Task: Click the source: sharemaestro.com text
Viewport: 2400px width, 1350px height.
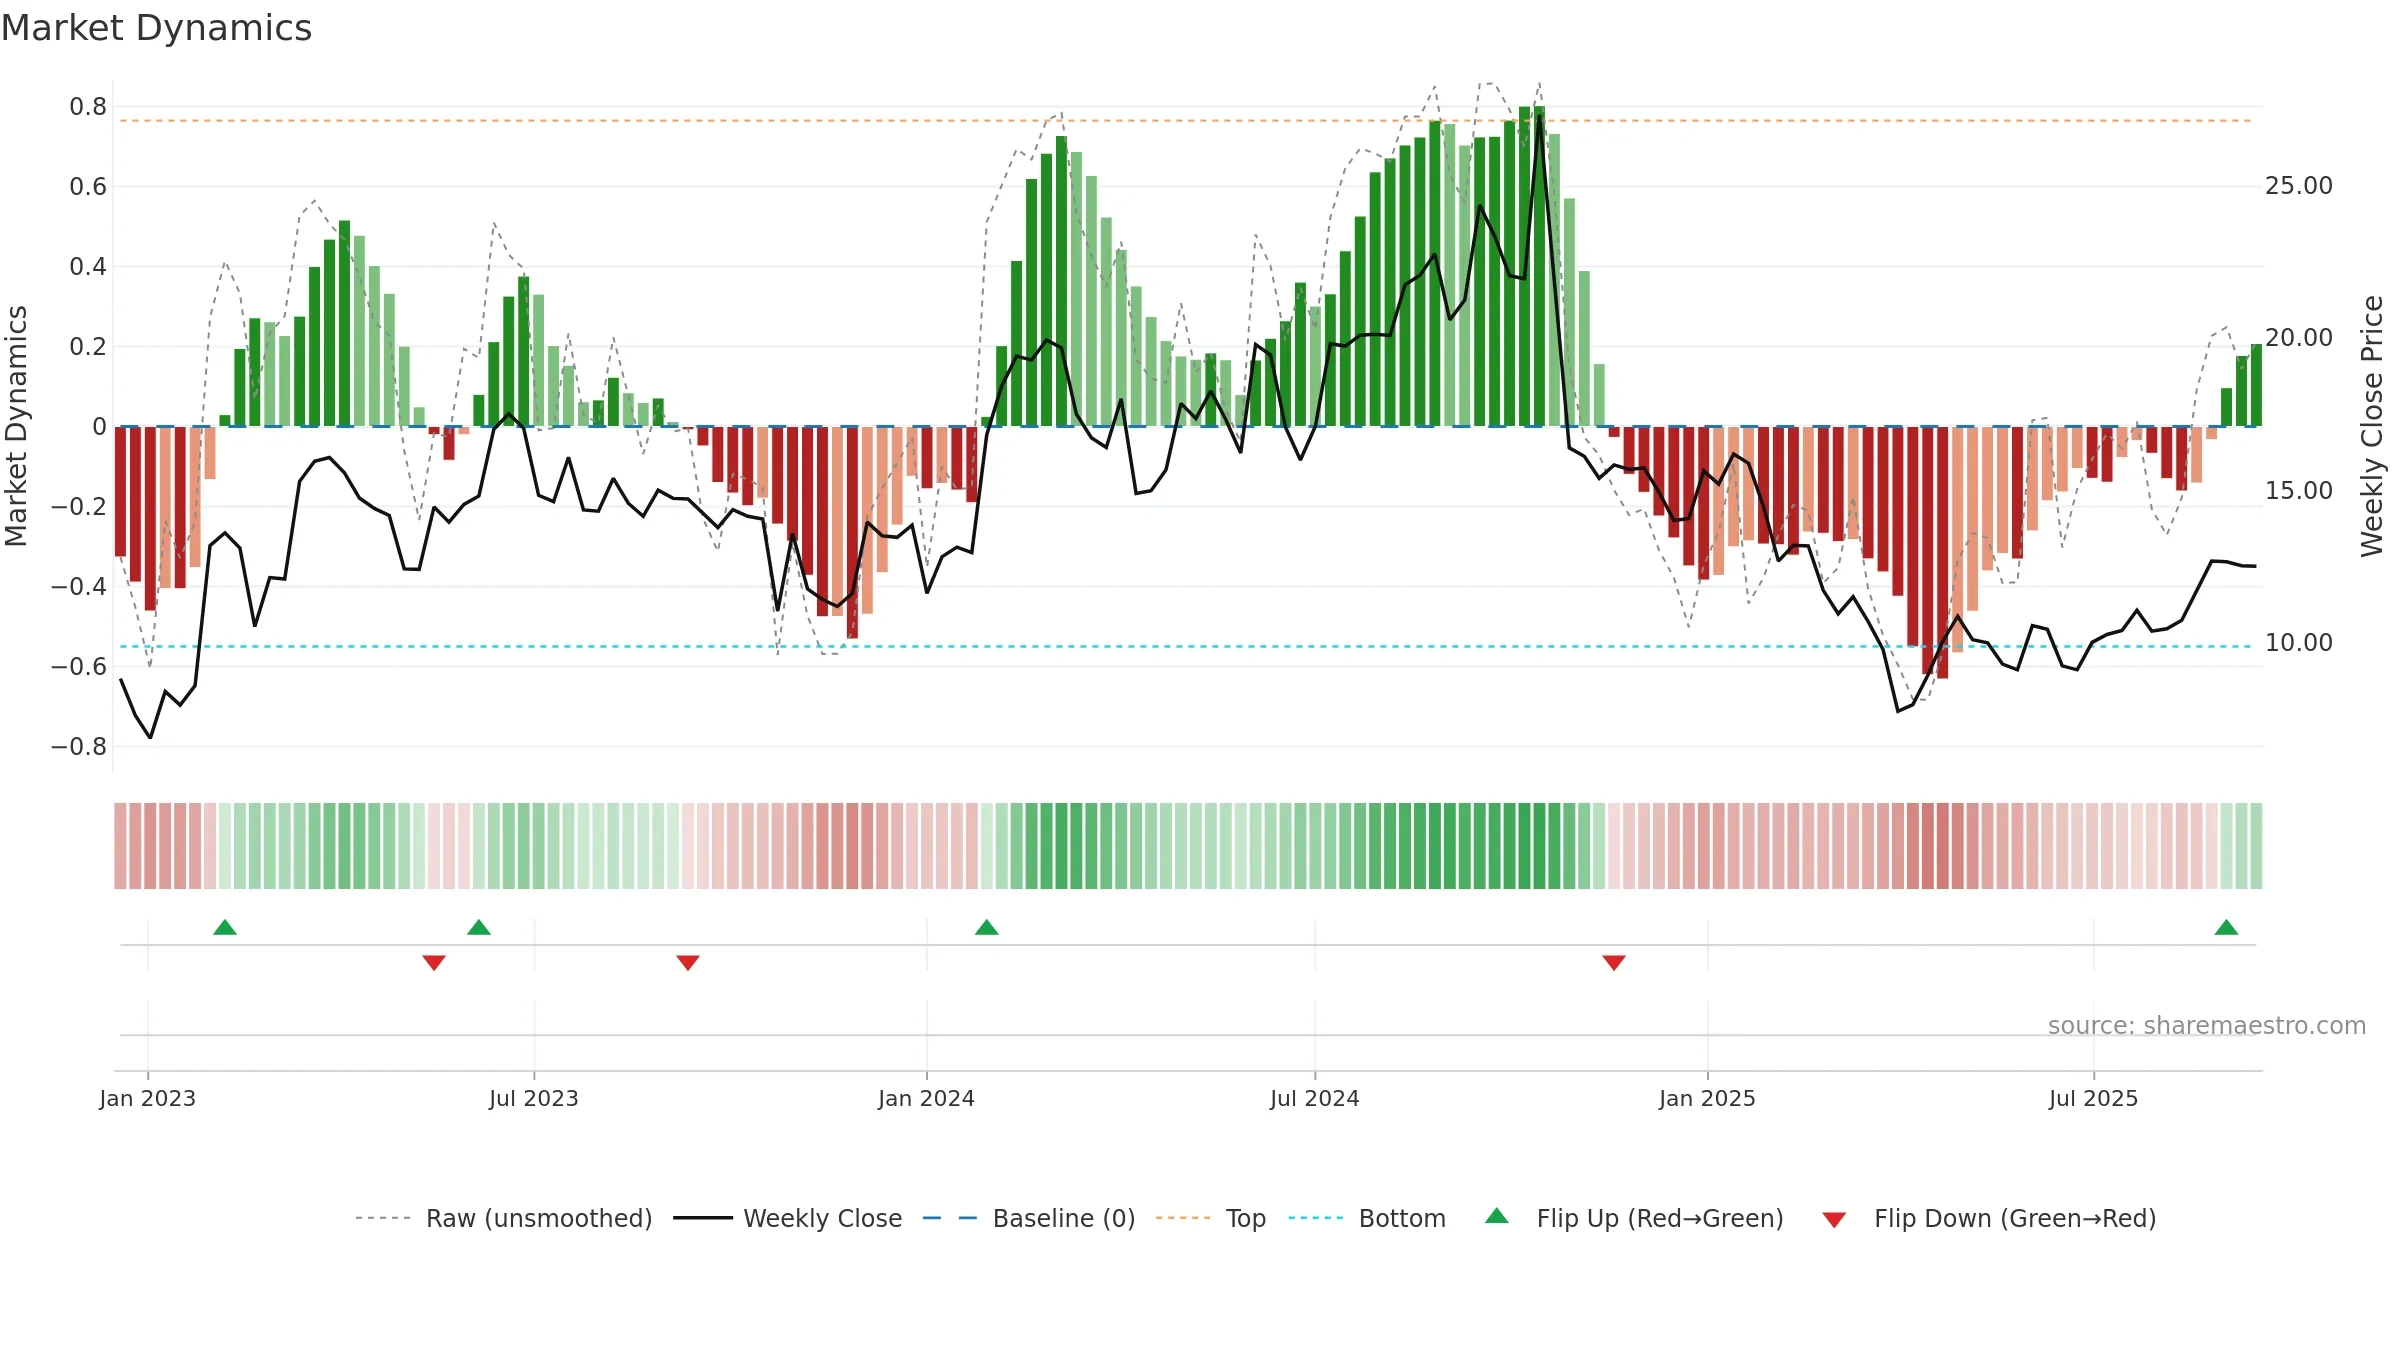Action: click(2207, 1026)
